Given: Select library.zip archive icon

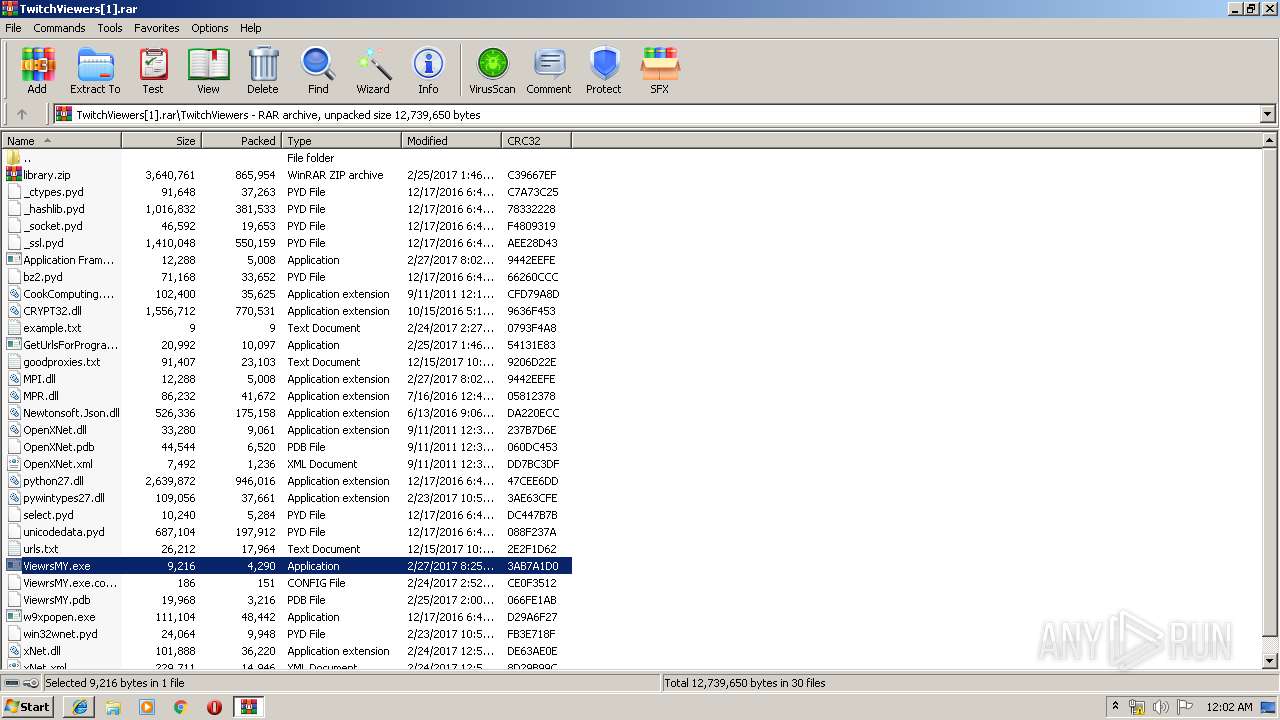Looking at the screenshot, I should click(14, 175).
